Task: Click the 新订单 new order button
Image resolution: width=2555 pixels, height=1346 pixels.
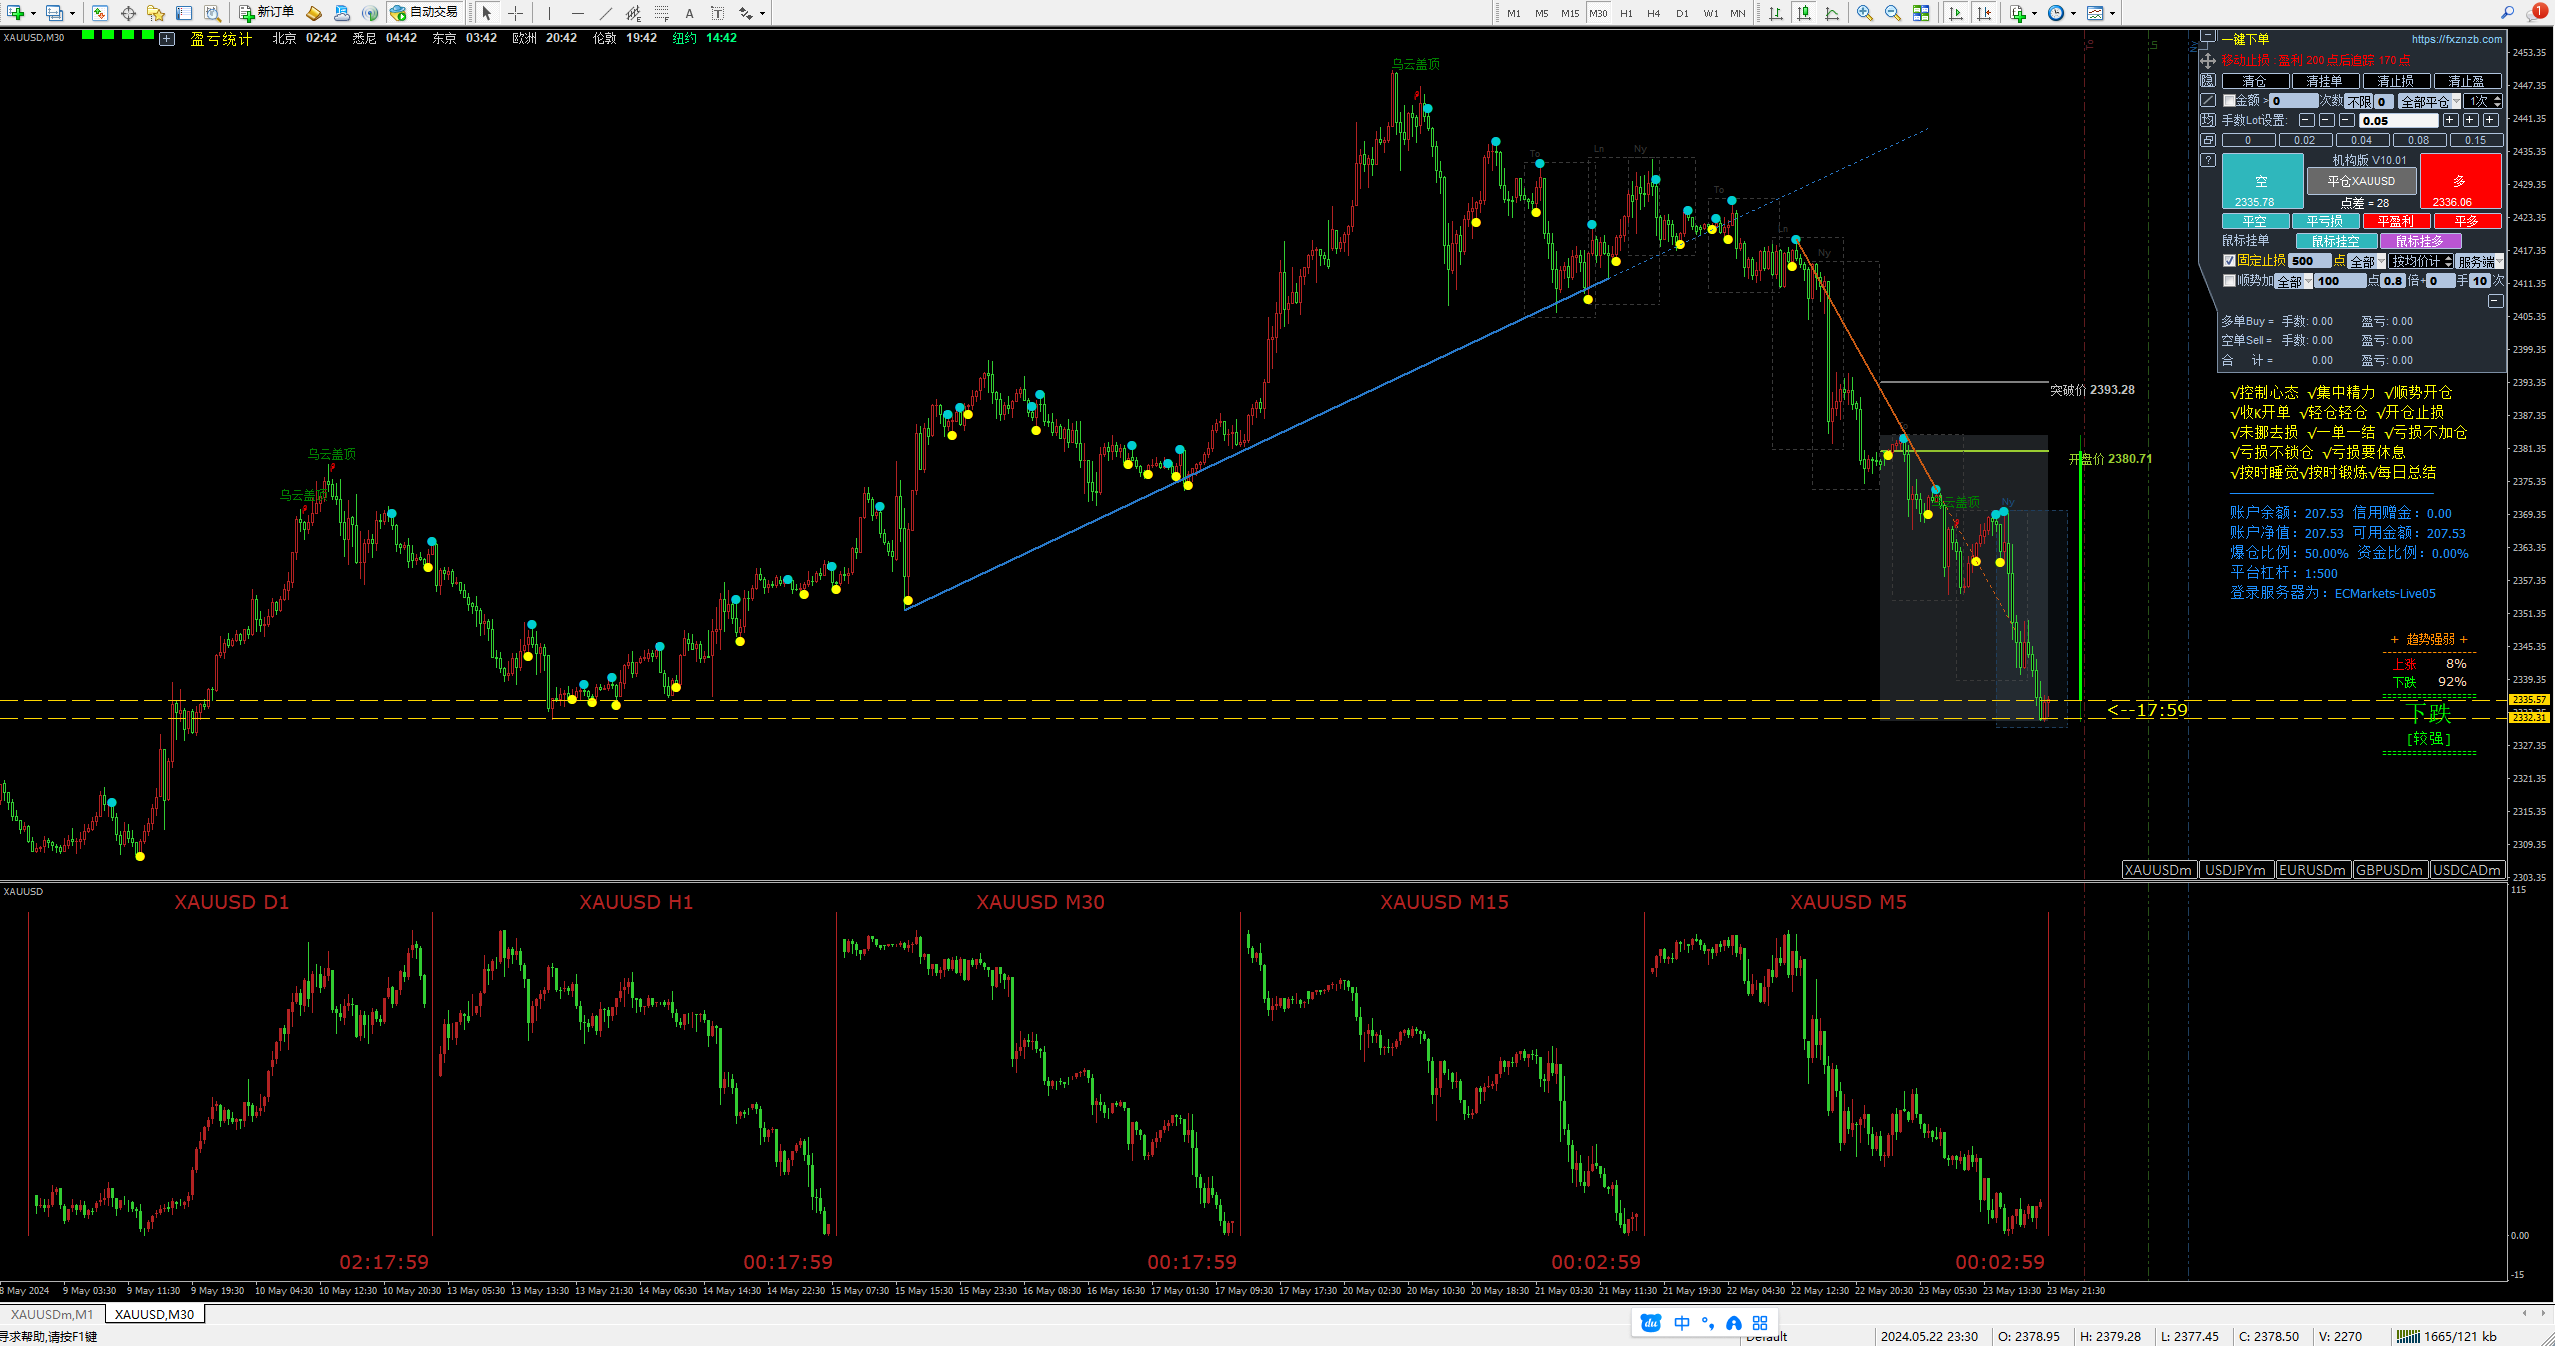Action: click(x=266, y=12)
